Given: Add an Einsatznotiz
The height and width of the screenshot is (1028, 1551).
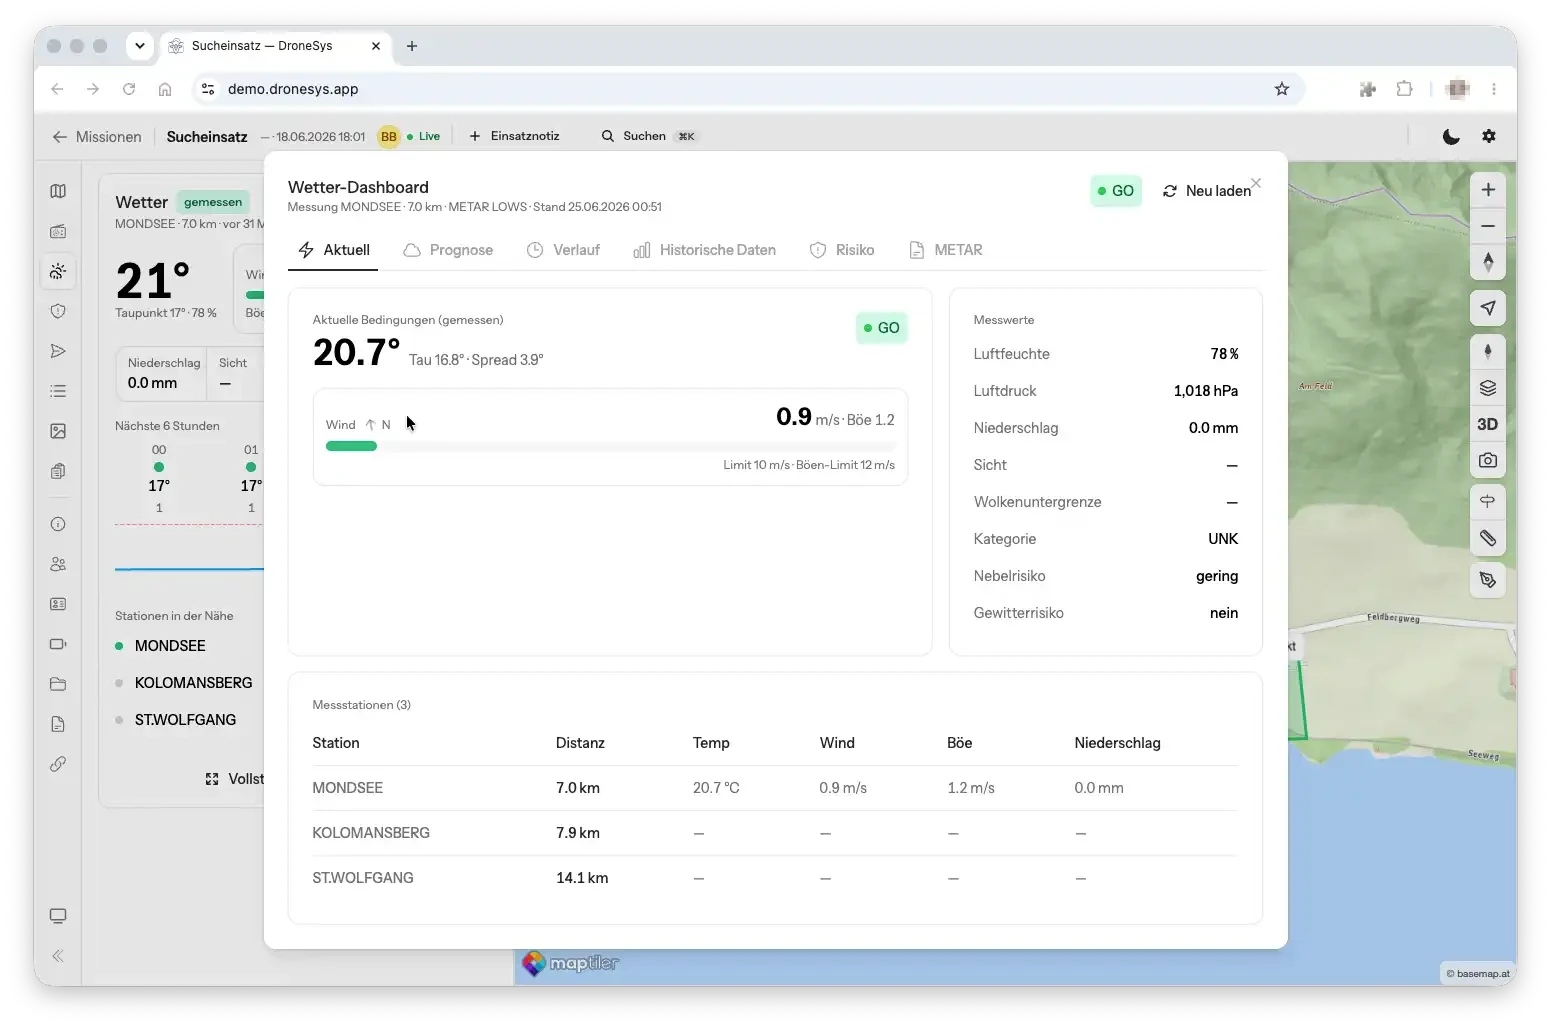Looking at the screenshot, I should (514, 136).
